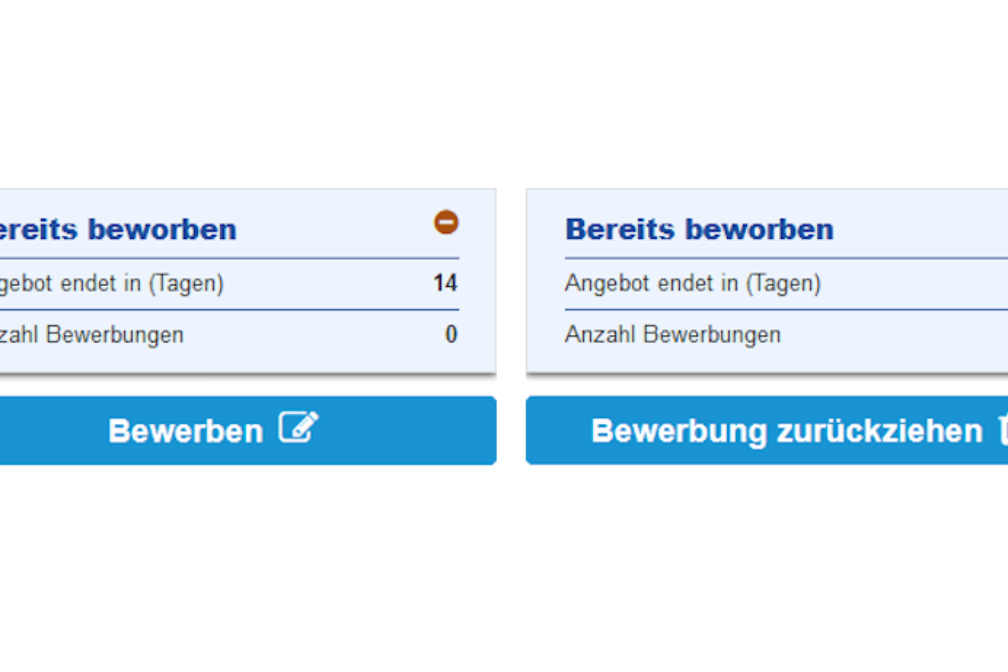Click the word Anzahl in the right card
1008x672 pixels.
click(600, 334)
